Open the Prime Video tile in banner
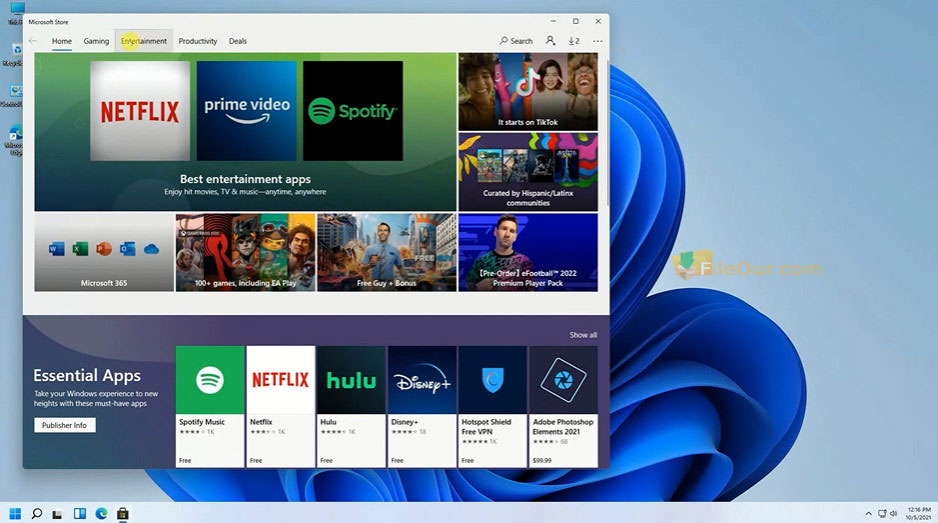Image resolution: width=938 pixels, height=523 pixels. coord(246,111)
